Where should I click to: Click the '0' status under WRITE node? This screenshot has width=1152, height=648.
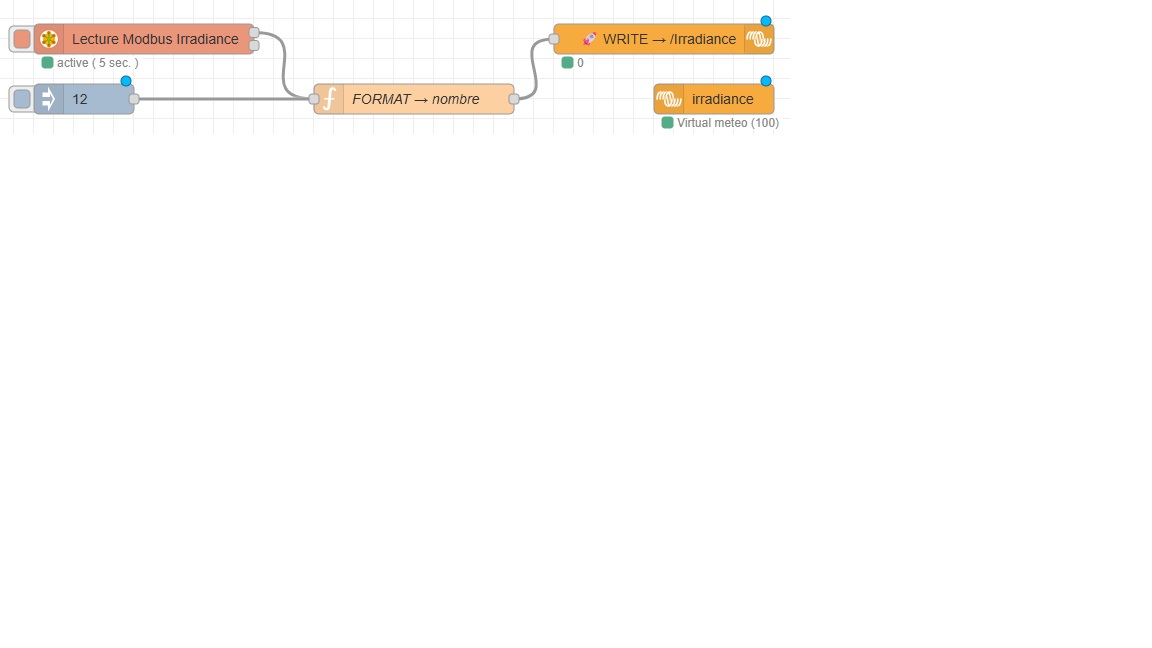pos(580,63)
